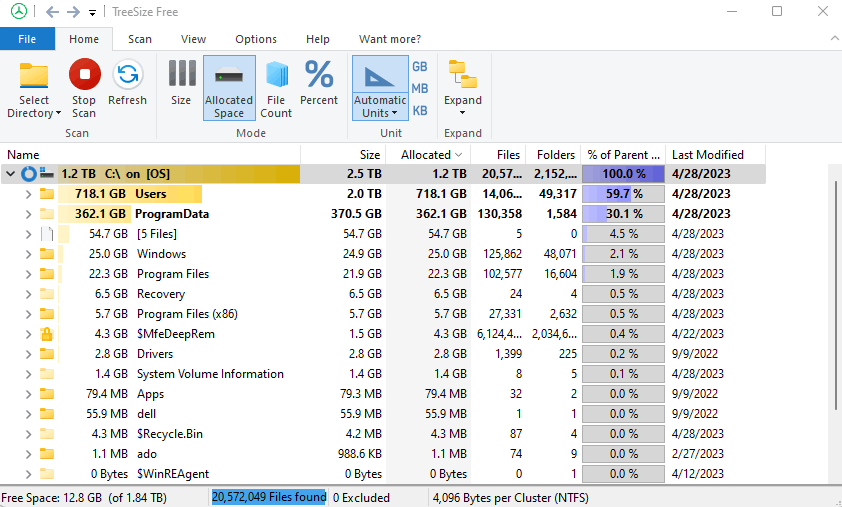Click the ado folder icon
The image size is (842, 507).
pos(47,453)
